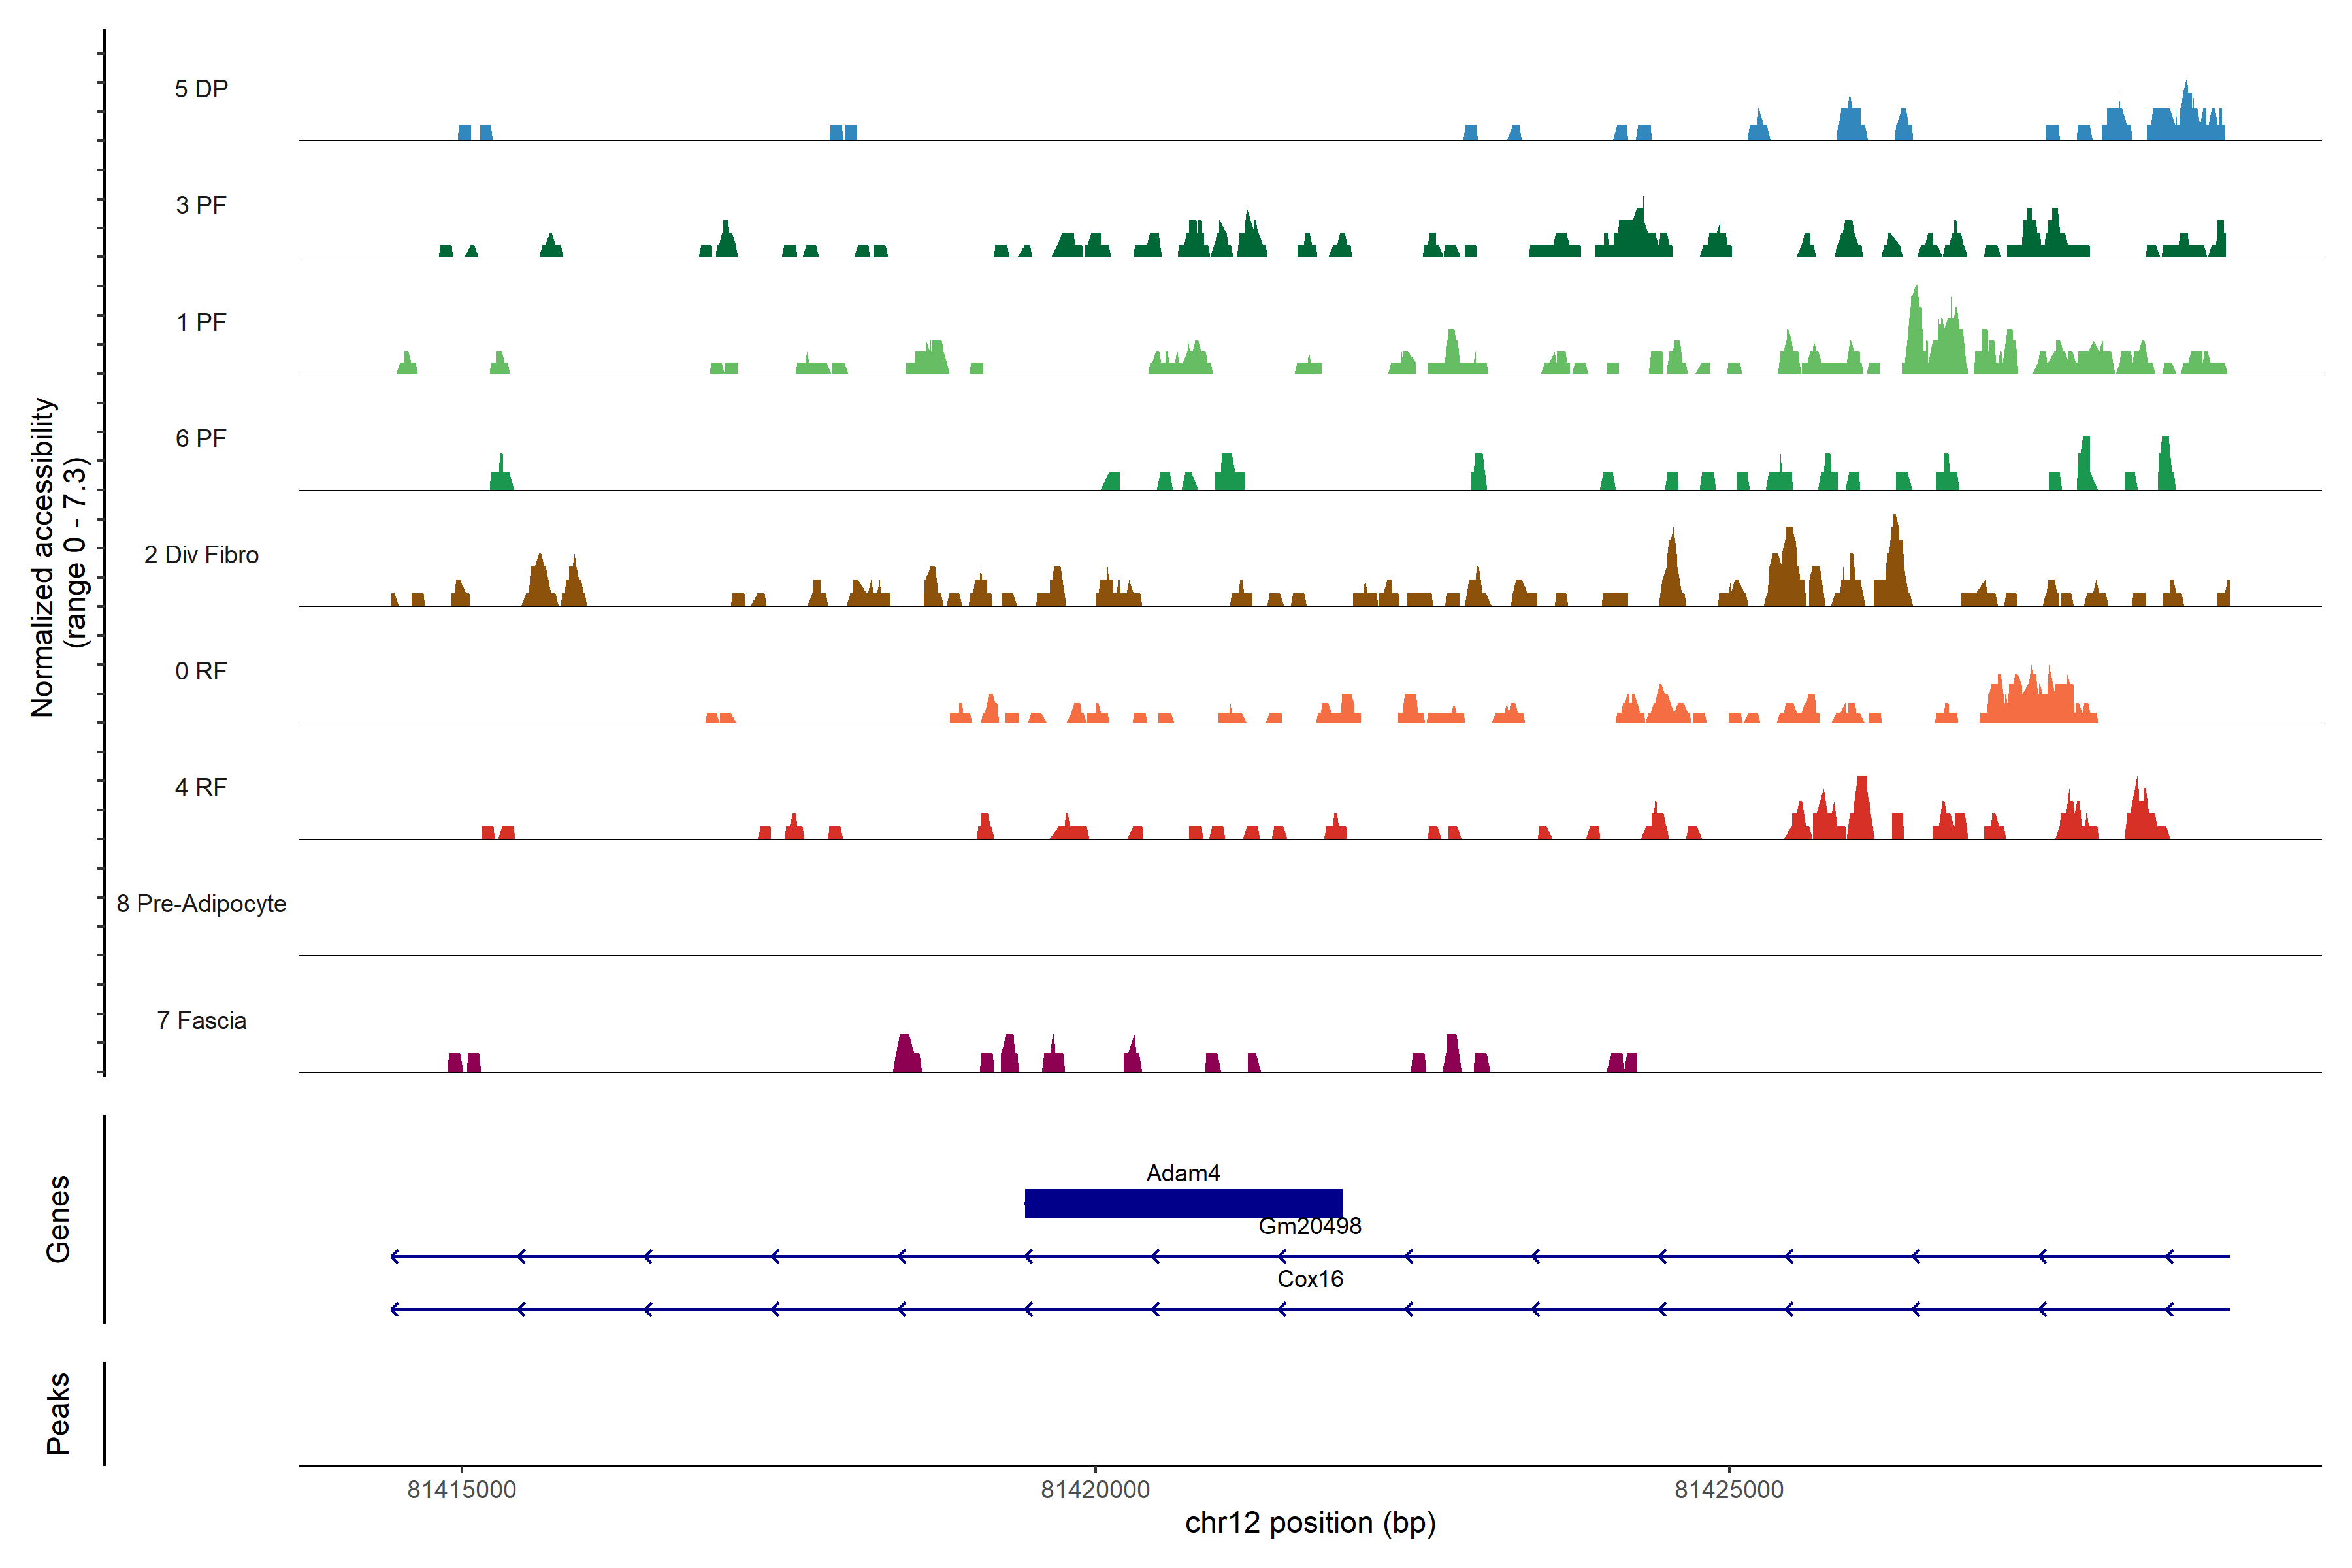
Task: Select the 0 RF track label
Action: tap(201, 671)
